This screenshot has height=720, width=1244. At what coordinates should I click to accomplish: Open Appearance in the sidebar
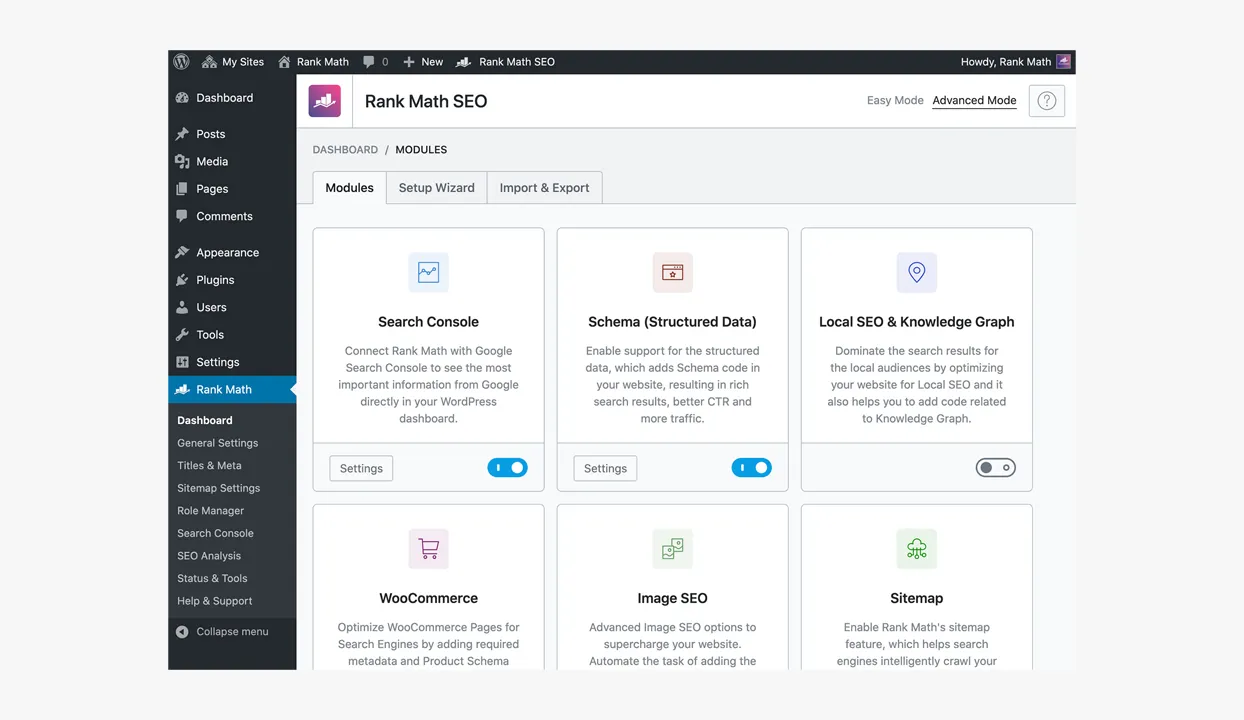232,253
